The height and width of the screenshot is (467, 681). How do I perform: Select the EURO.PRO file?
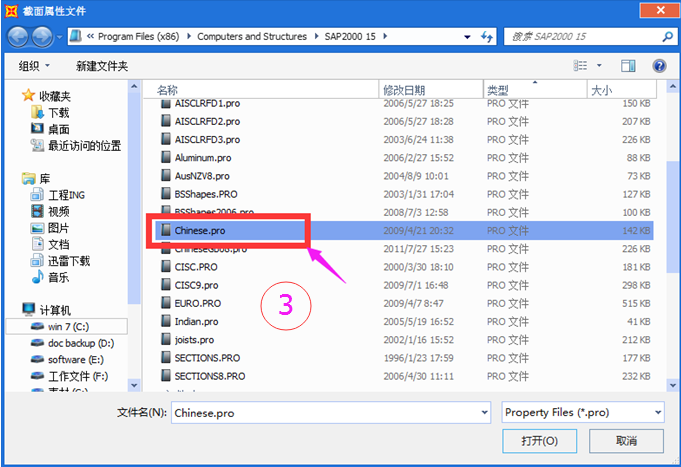(x=197, y=303)
